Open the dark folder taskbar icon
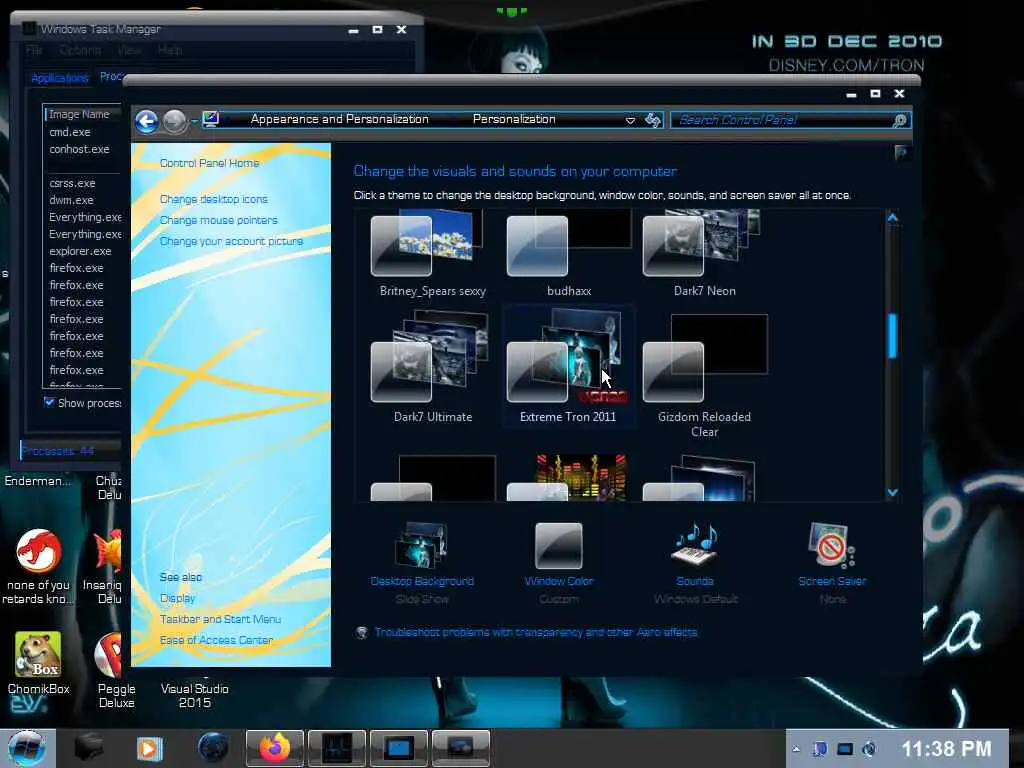Screen dimensions: 1024x768 click(88, 748)
